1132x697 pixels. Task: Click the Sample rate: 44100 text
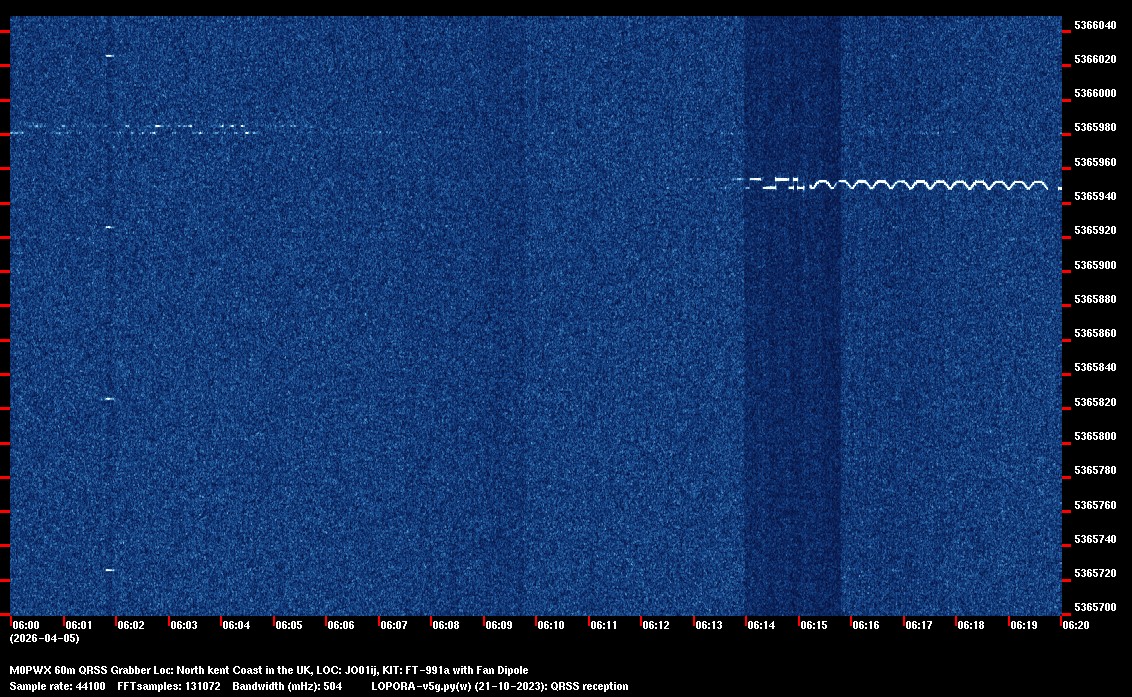tap(57, 686)
